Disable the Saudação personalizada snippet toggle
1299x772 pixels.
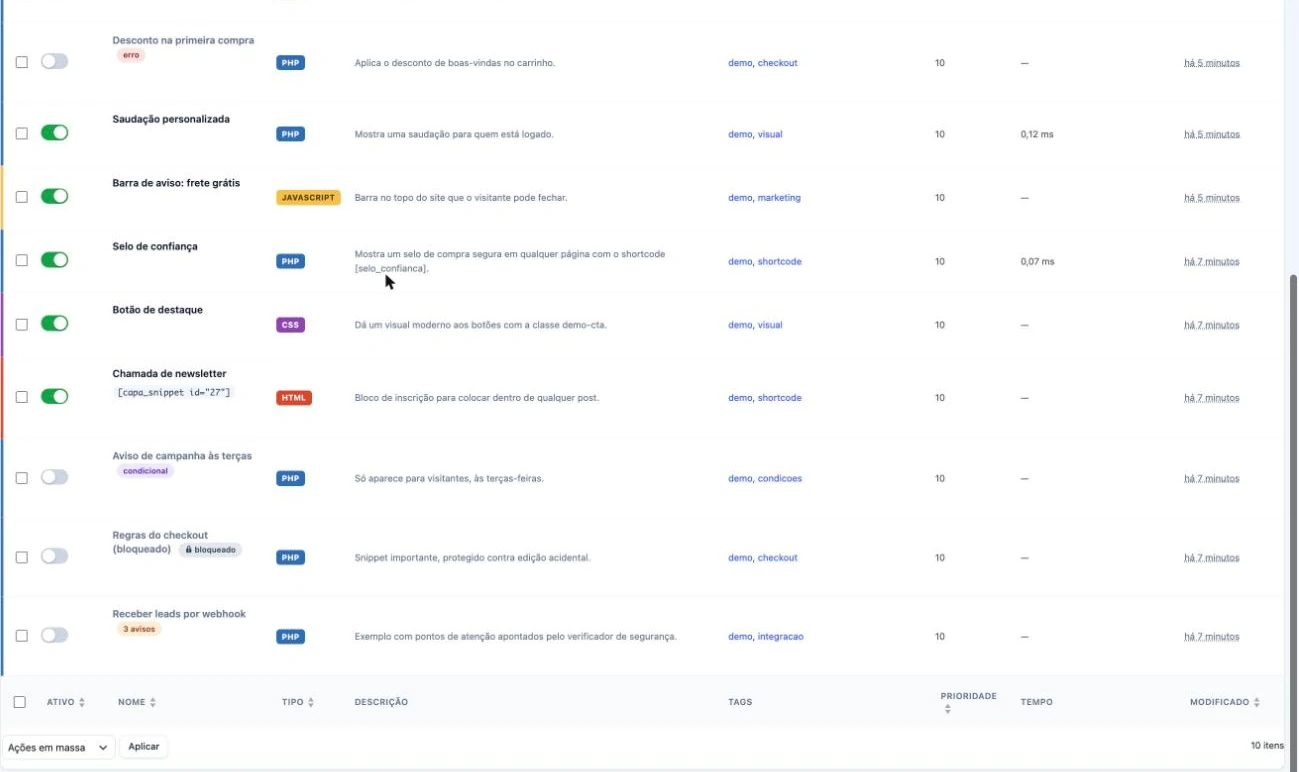click(x=54, y=133)
